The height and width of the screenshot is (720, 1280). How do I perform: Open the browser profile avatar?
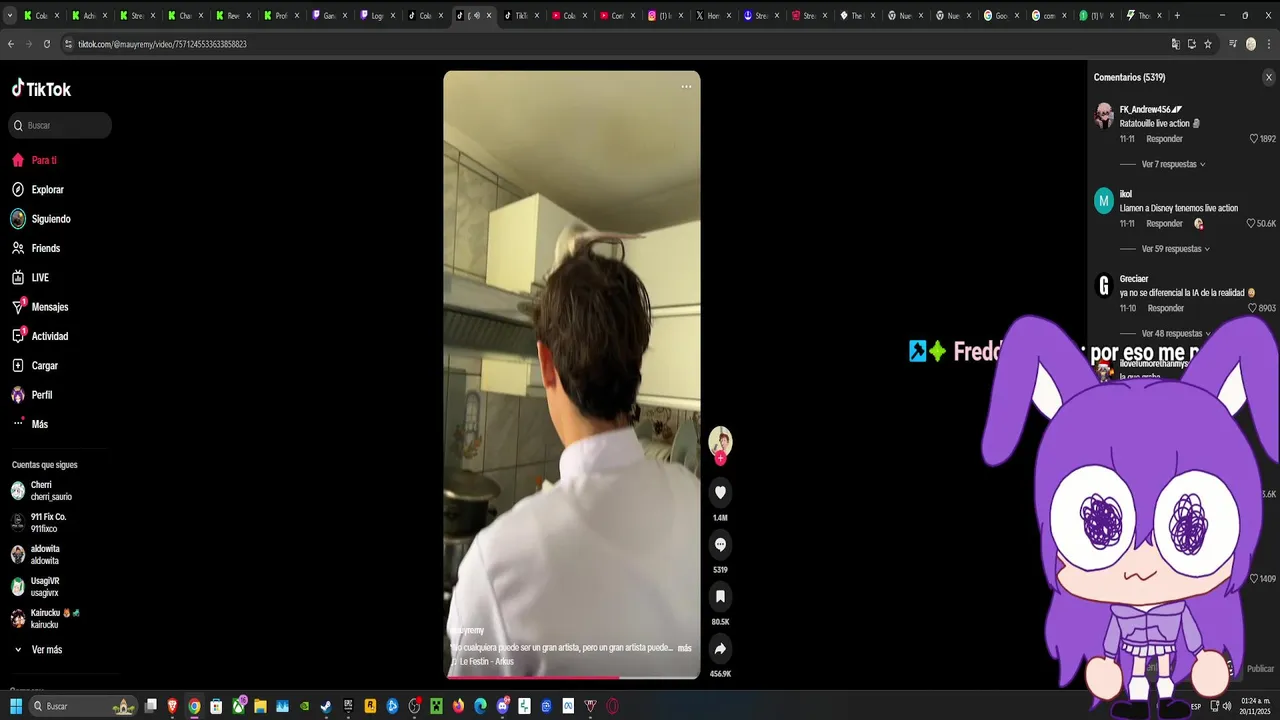click(x=1251, y=44)
